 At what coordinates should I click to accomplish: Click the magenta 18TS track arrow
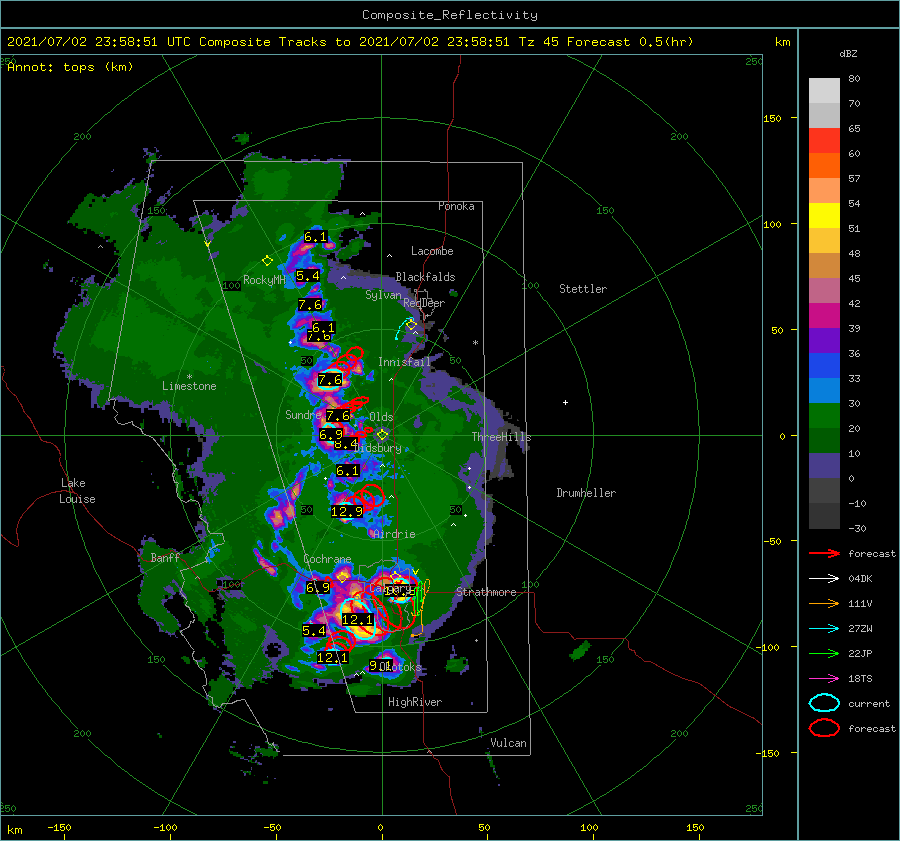point(824,679)
